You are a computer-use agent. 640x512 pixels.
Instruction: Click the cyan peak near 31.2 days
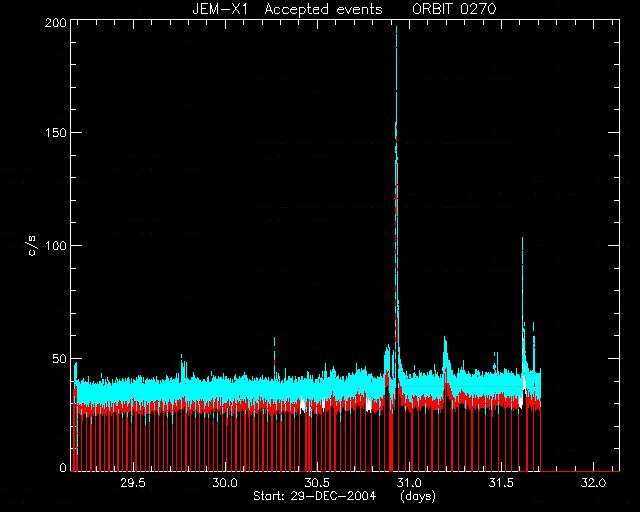click(x=445, y=341)
